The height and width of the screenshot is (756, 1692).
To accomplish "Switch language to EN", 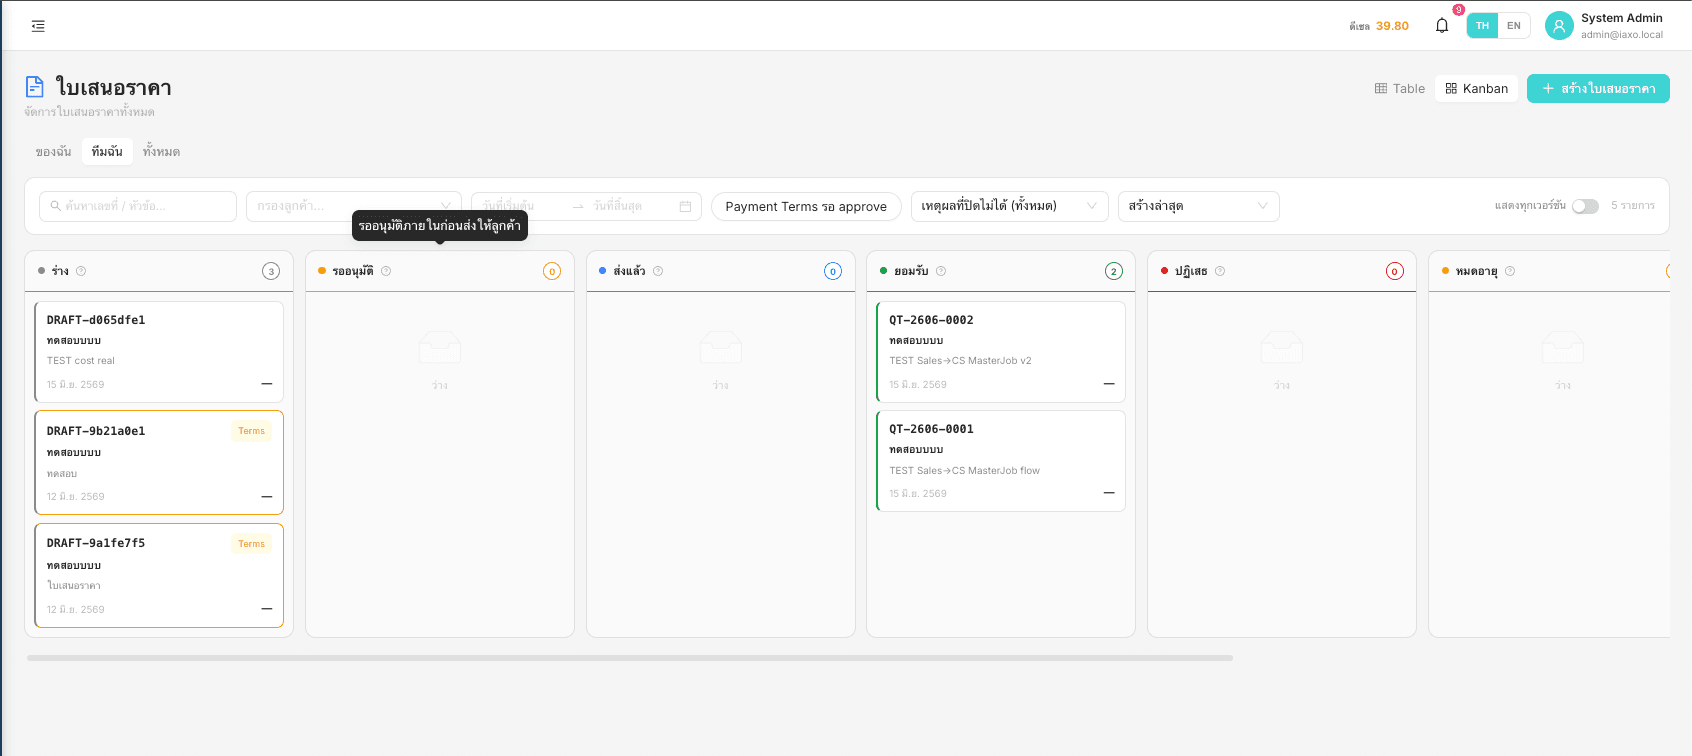I will tap(1514, 26).
